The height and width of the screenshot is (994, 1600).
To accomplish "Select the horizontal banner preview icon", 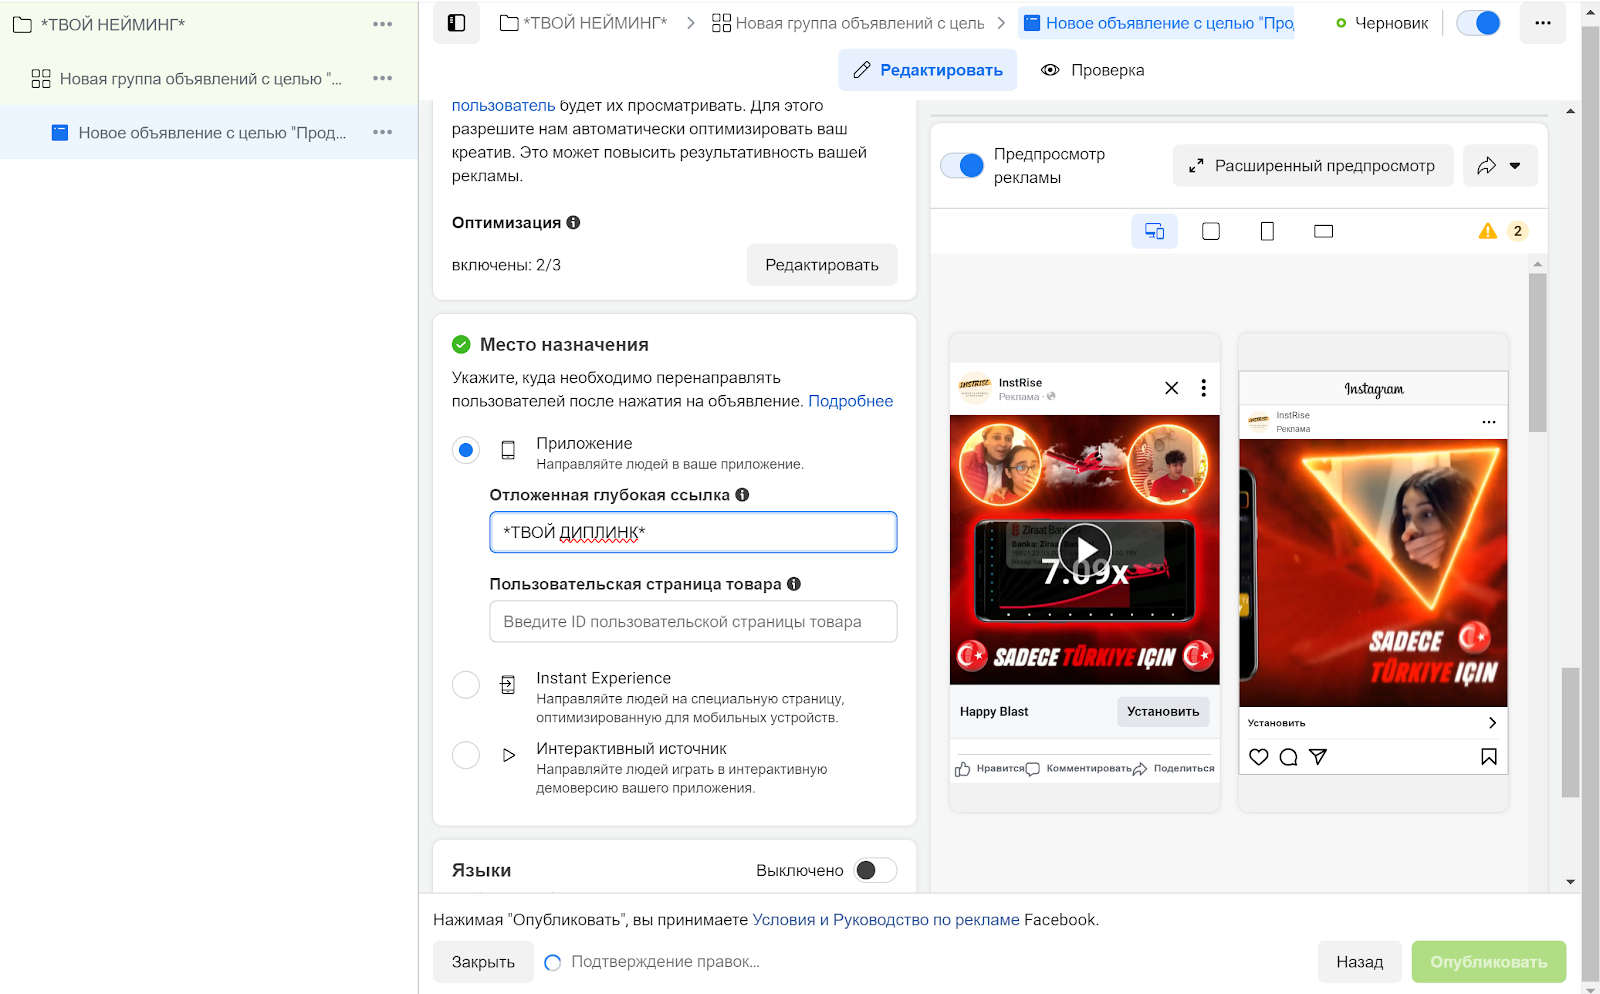I will (1324, 231).
